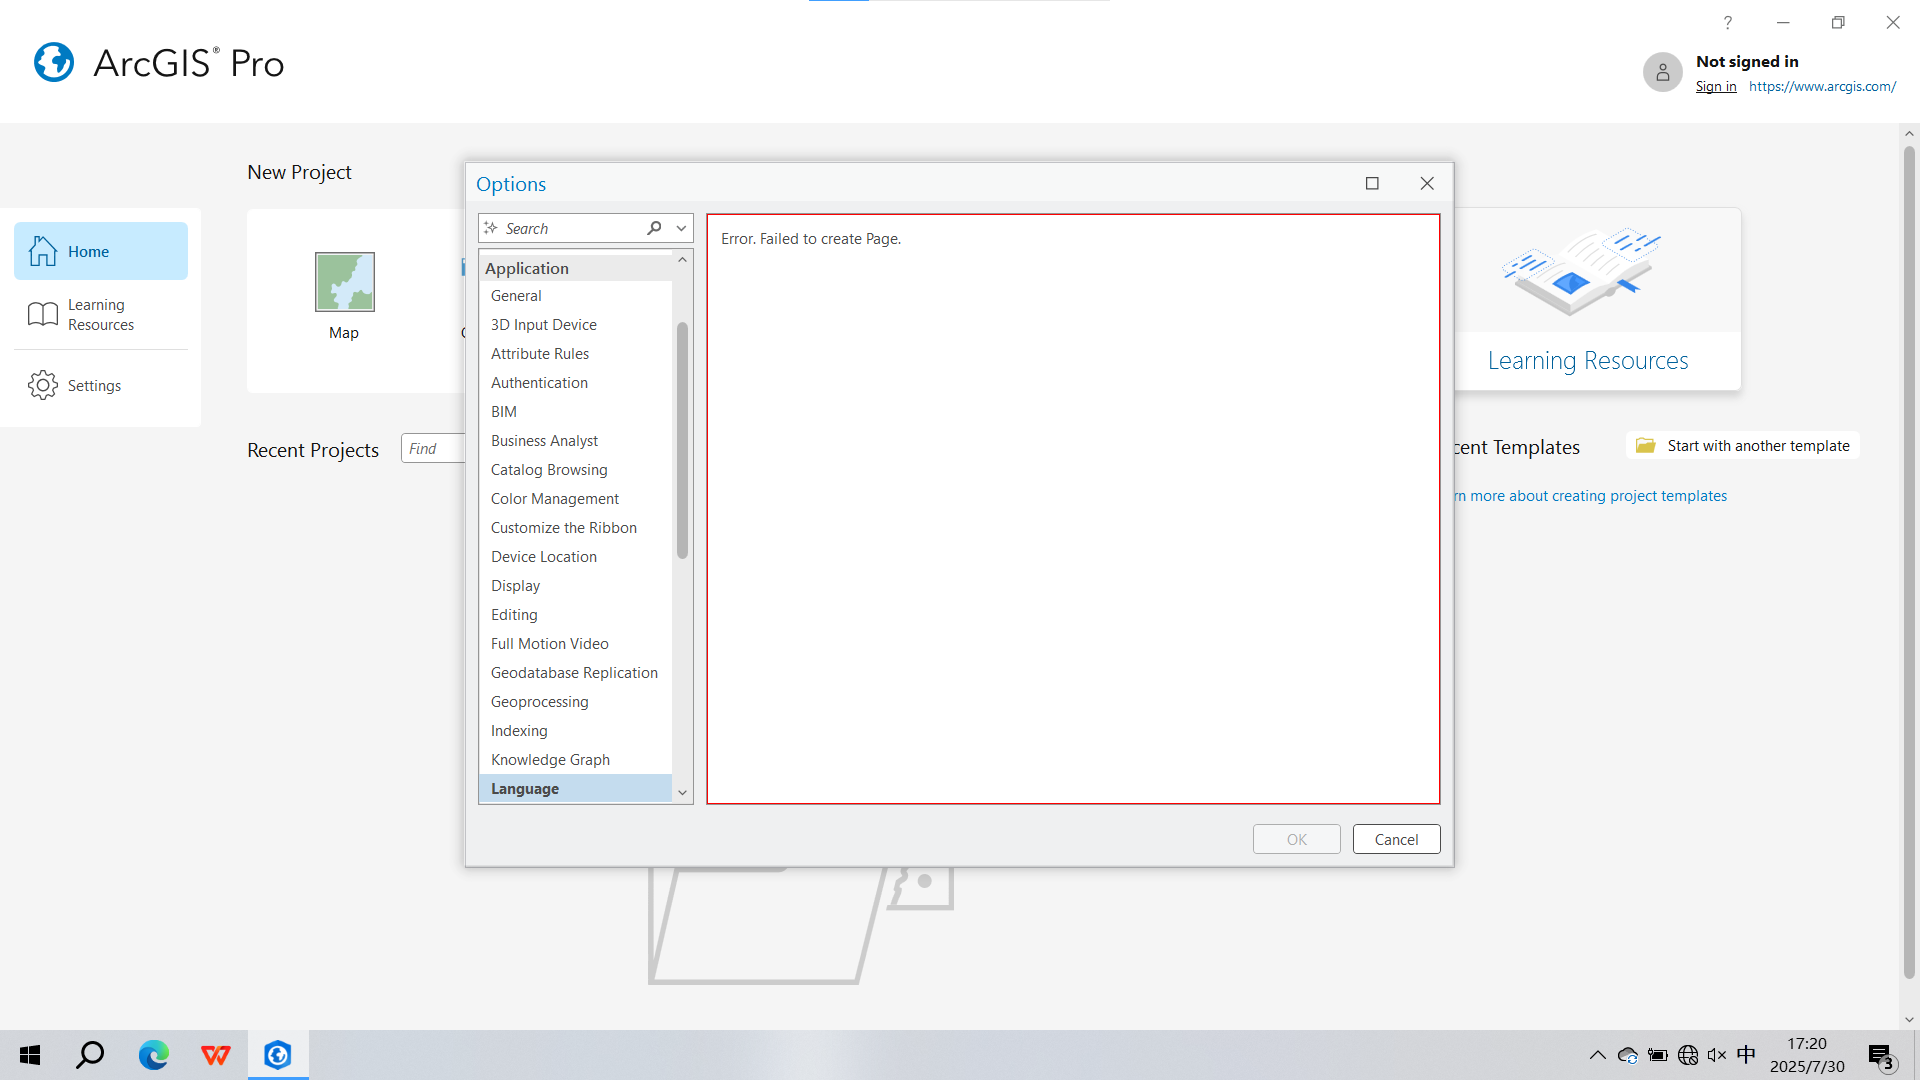Viewport: 1920px width, 1080px height.
Task: Show hidden system tray icons chevron
Action: [x=1597, y=1055]
